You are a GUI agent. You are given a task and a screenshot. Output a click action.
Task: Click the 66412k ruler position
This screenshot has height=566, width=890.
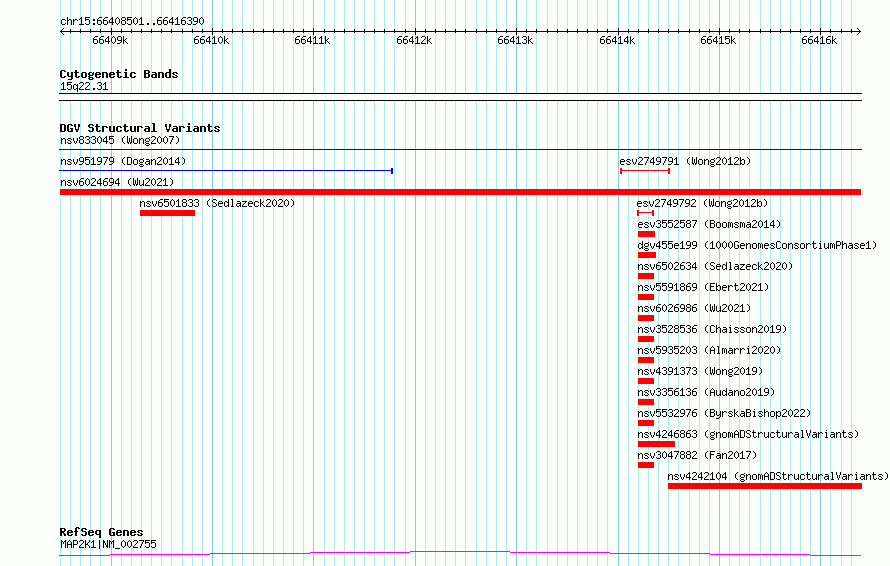click(x=414, y=41)
